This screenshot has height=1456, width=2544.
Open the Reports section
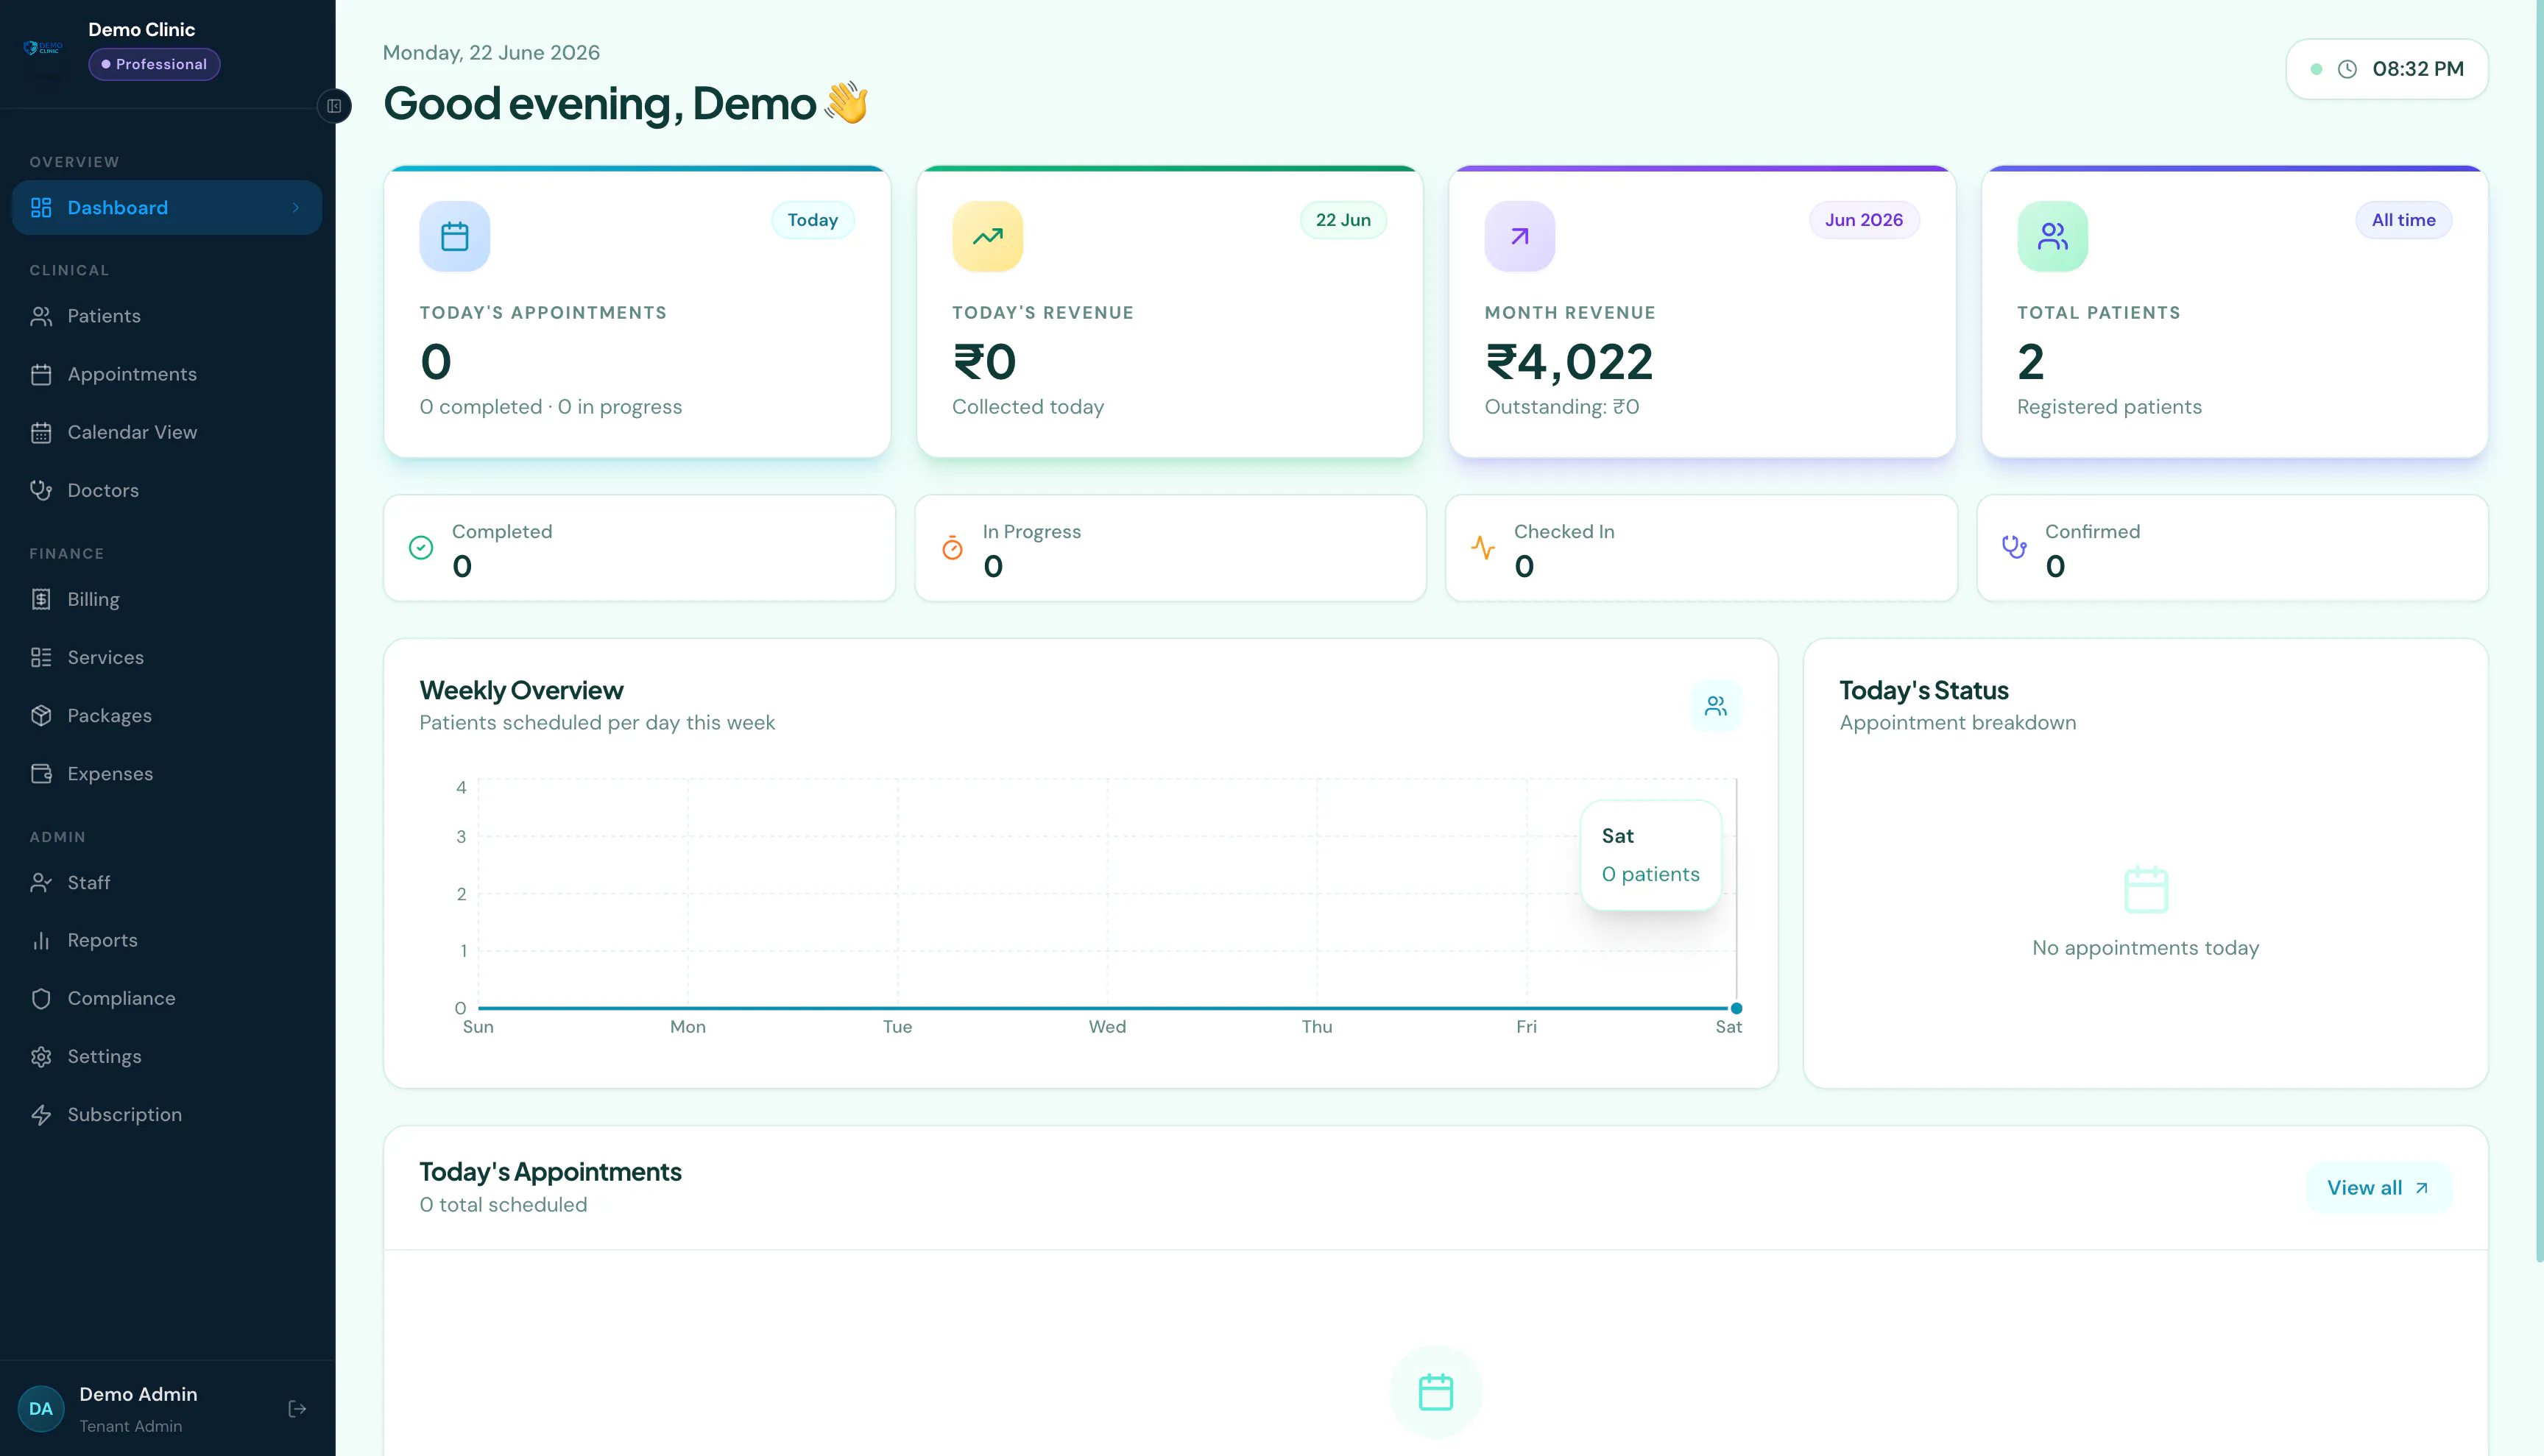point(167,940)
